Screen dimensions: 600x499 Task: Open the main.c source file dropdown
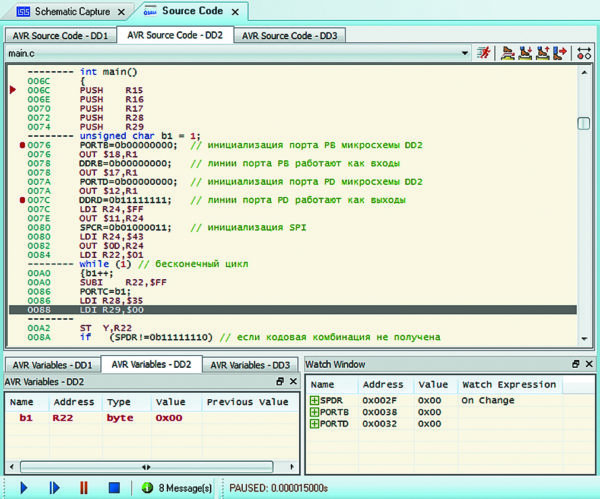click(x=465, y=53)
